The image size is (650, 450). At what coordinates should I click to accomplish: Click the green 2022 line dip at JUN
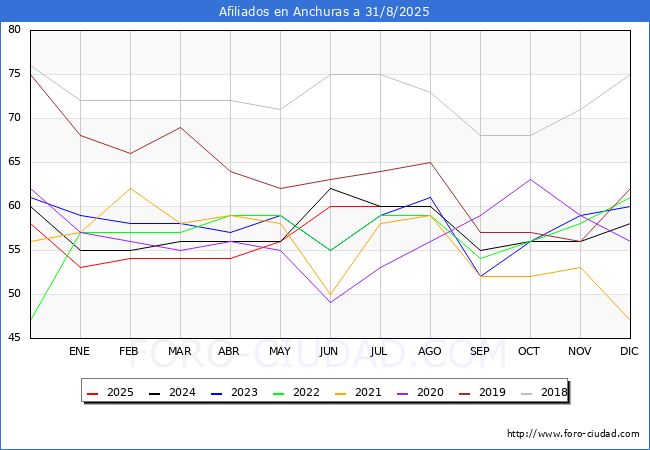pos(330,250)
